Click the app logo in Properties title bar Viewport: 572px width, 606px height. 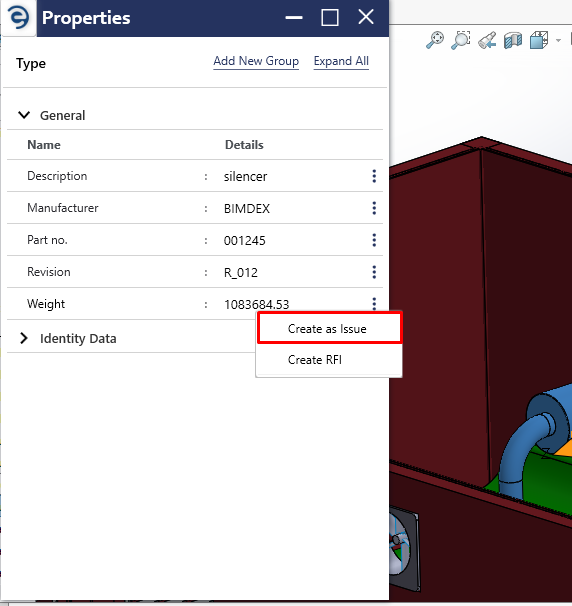[x=19, y=18]
